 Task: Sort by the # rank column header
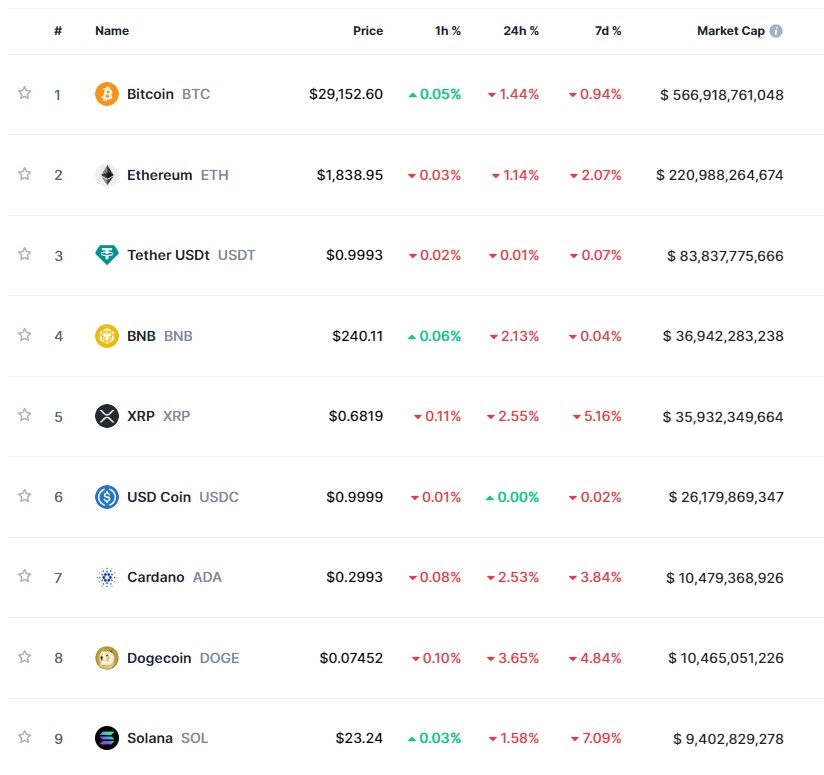[x=58, y=31]
